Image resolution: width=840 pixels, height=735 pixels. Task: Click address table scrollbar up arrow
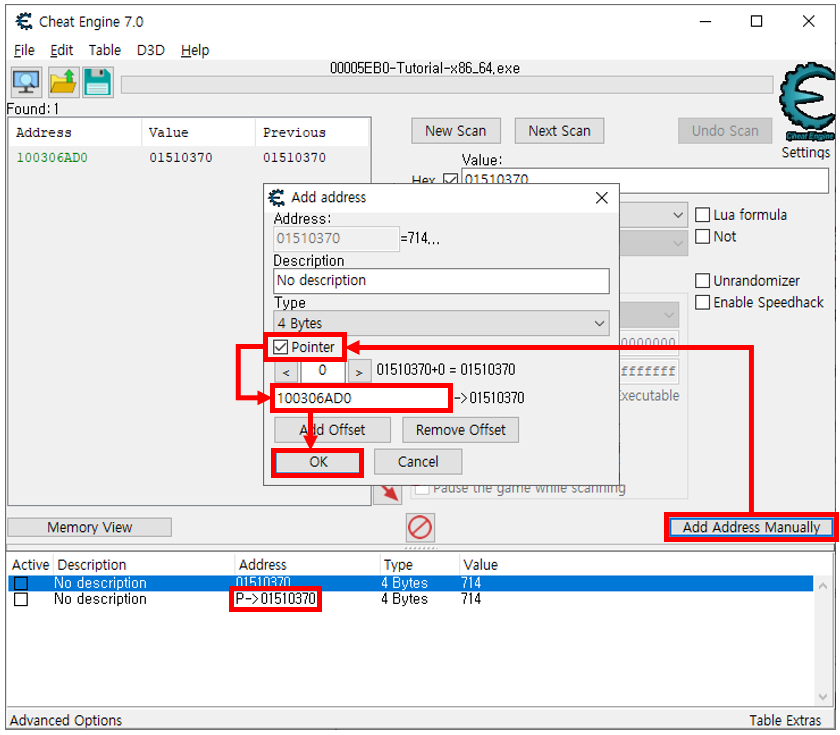pyautogui.click(x=823, y=586)
